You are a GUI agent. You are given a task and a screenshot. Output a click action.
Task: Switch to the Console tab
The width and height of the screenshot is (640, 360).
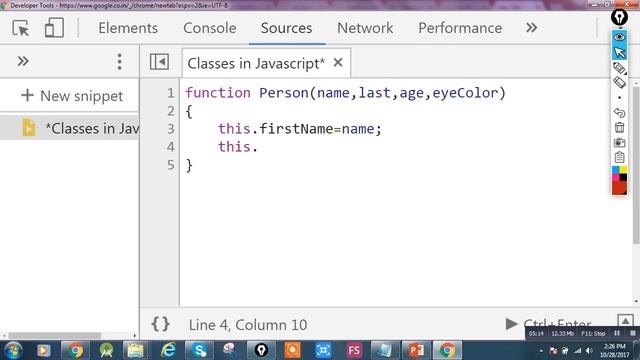click(209, 28)
